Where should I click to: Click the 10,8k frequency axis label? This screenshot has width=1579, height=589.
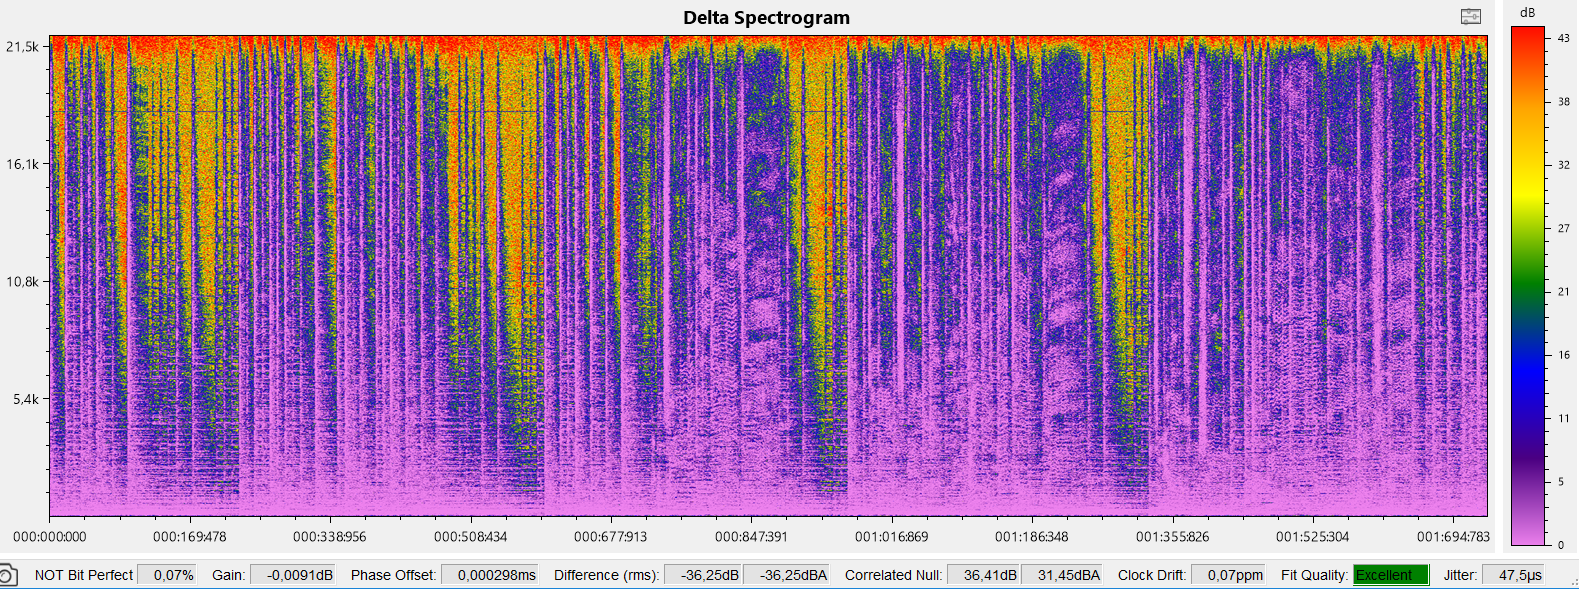[22, 282]
